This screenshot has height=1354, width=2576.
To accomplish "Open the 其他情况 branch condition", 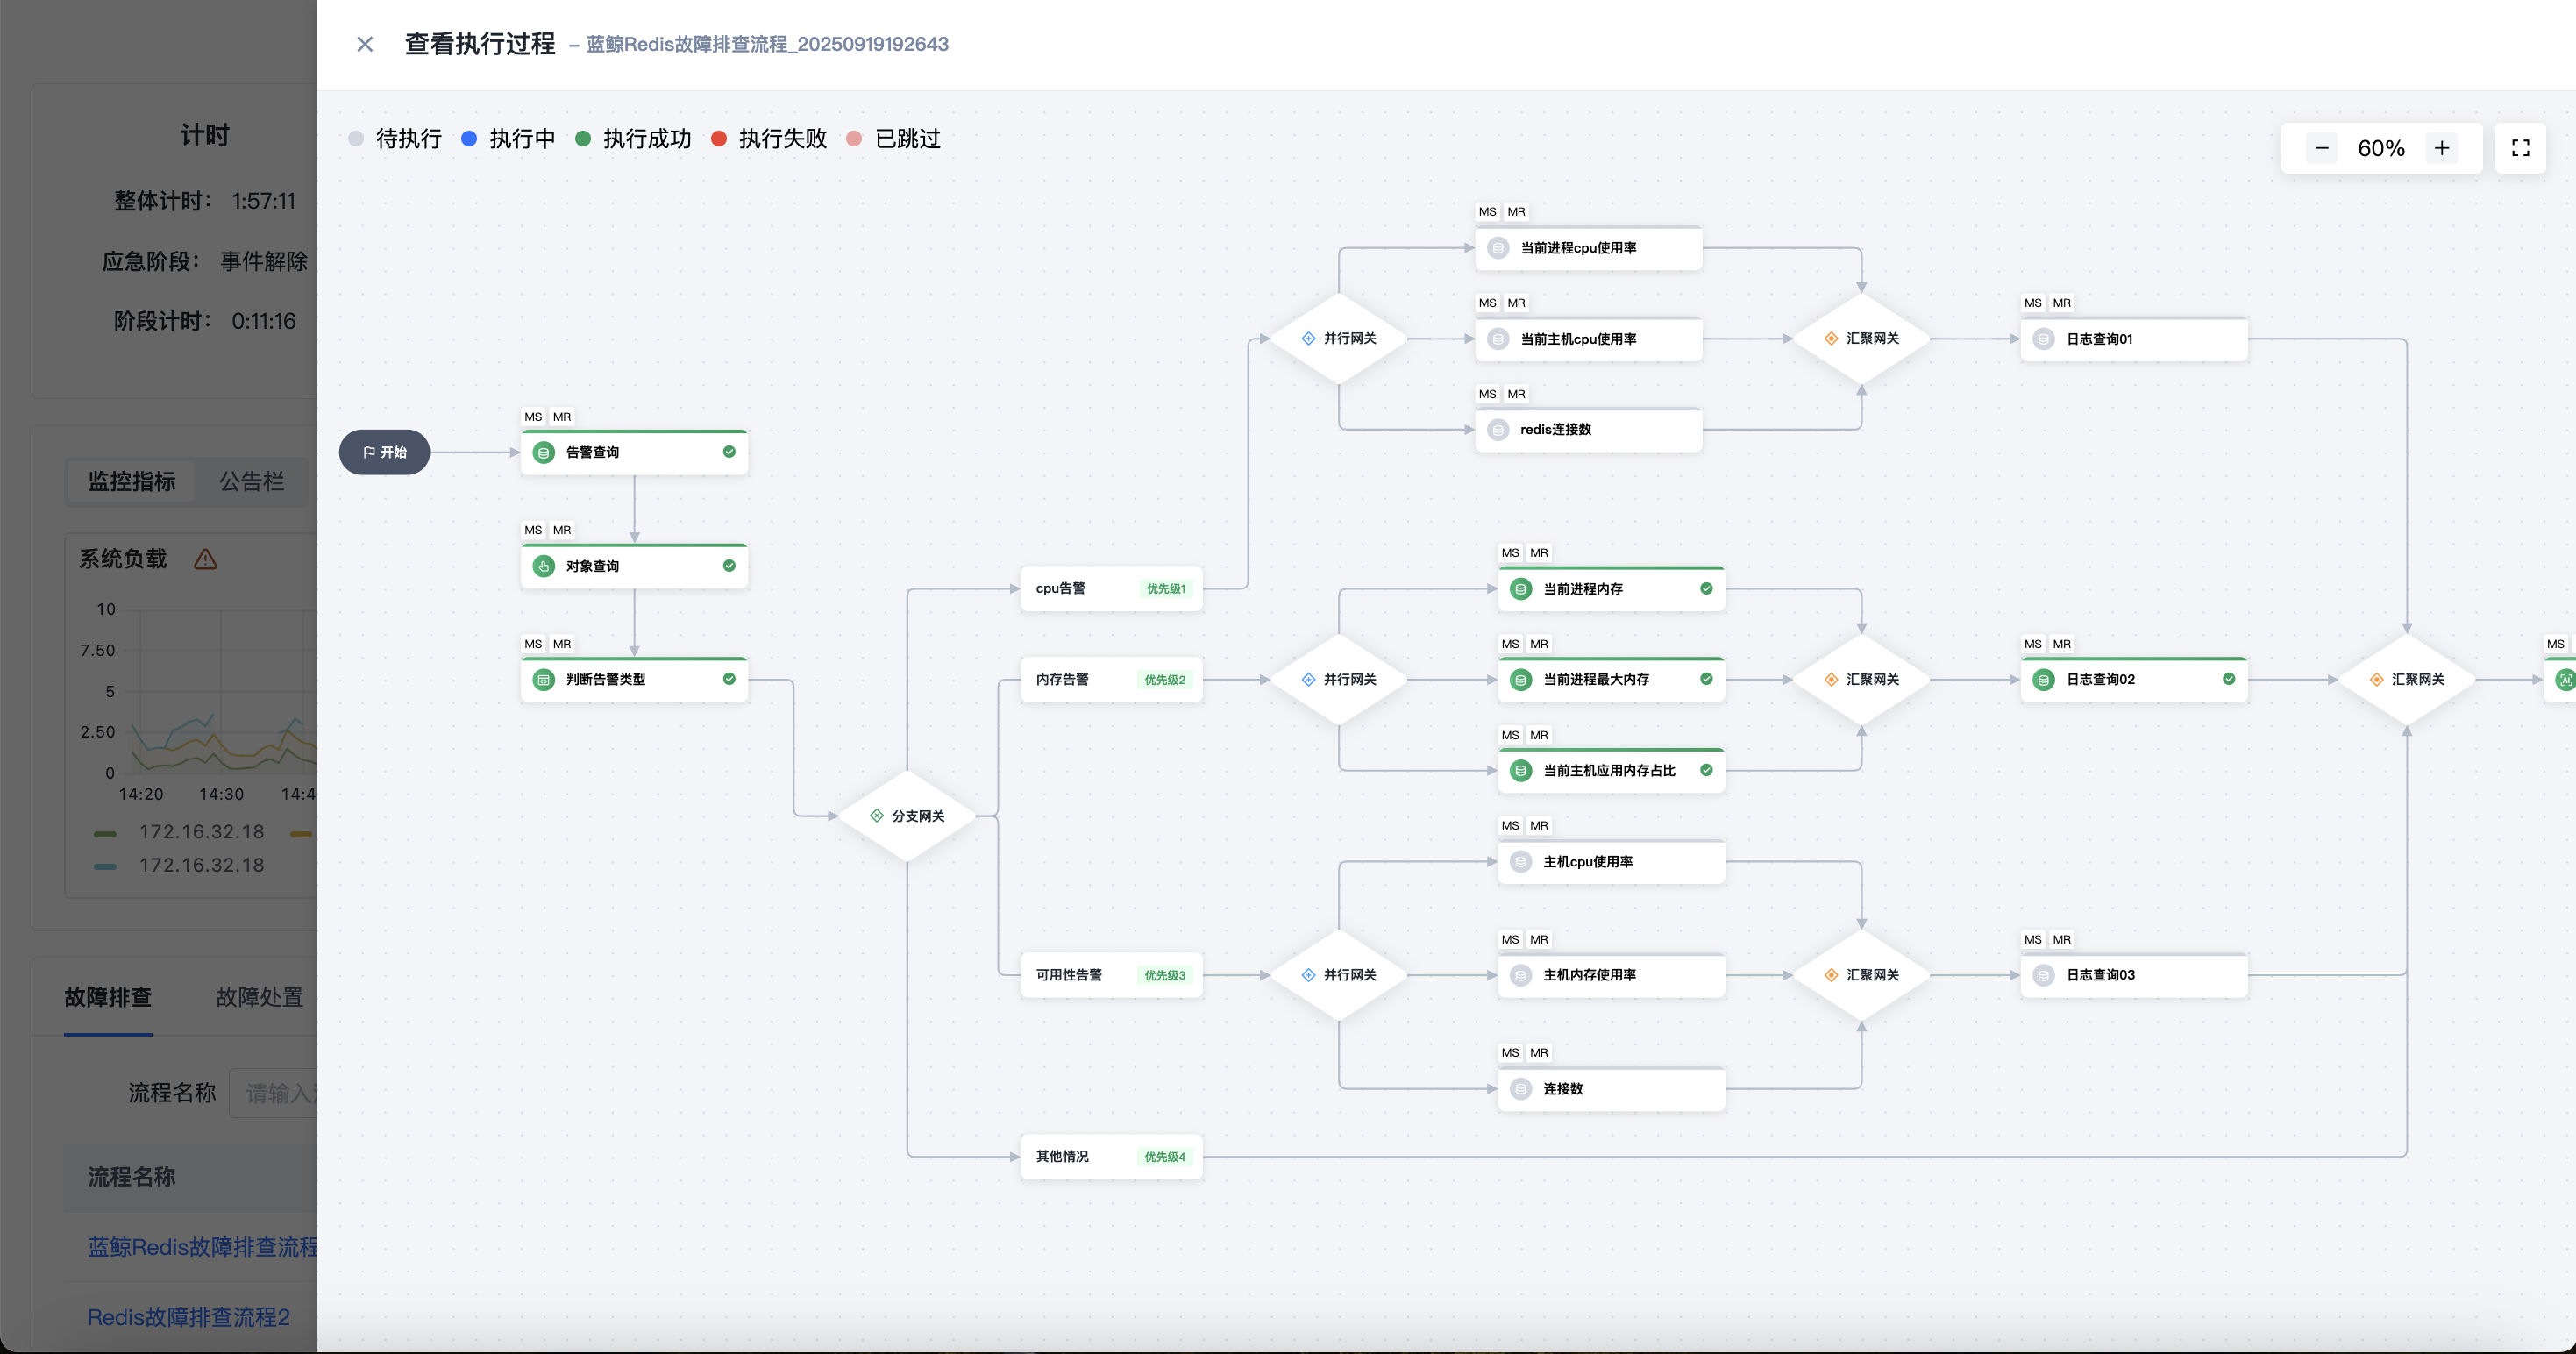I will [x=1062, y=1156].
